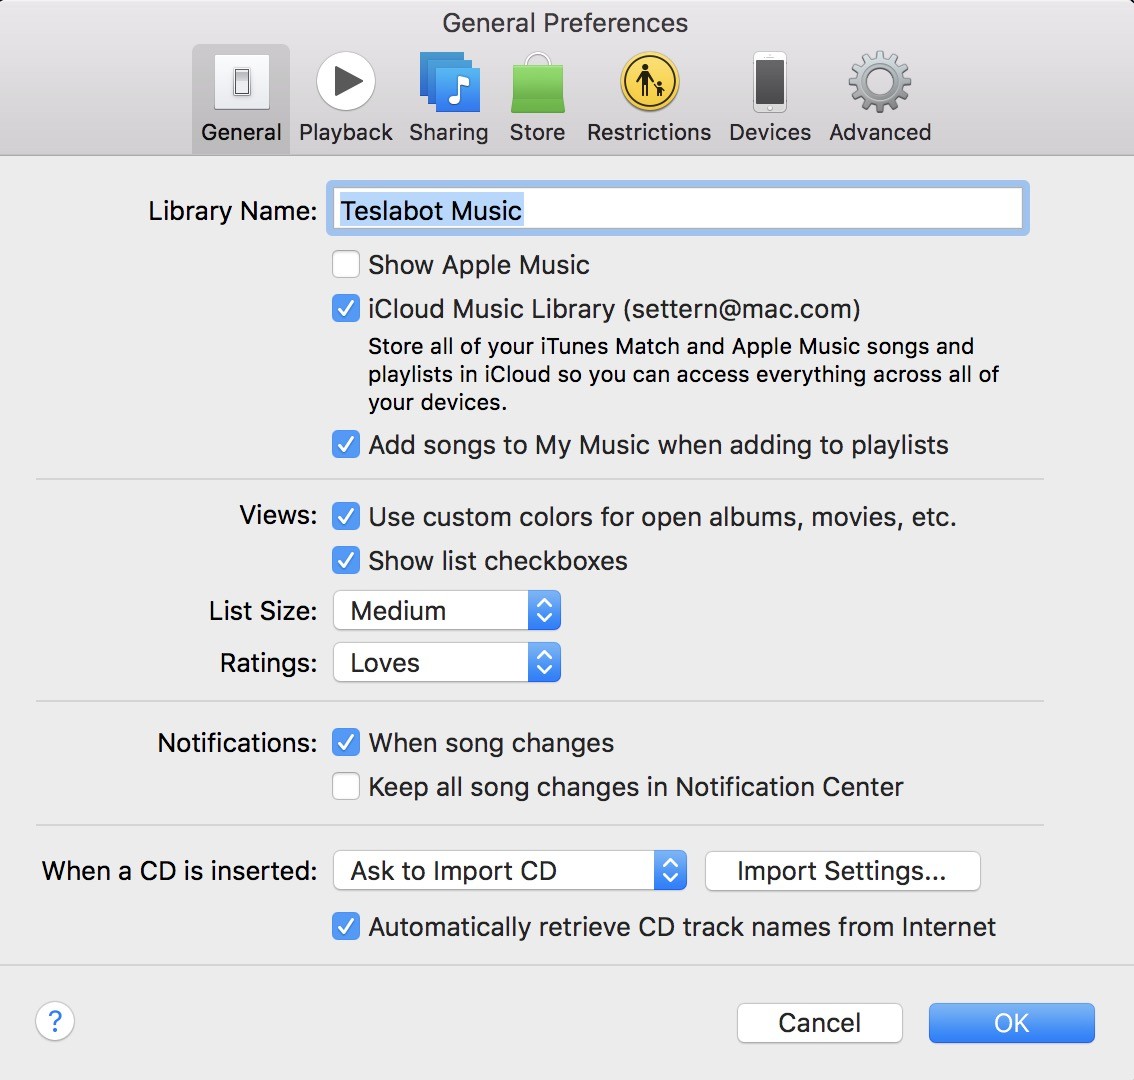
Task: Confirm preferences with the OK button
Action: [1012, 1023]
